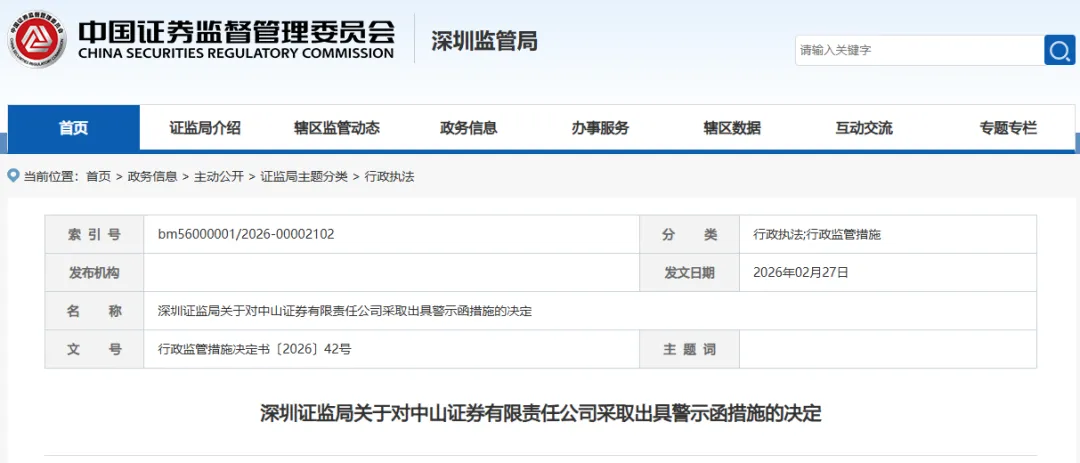Viewport: 1080px width, 463px height.
Task: Open the 辖区监管动态 menu item
Action: click(x=337, y=127)
